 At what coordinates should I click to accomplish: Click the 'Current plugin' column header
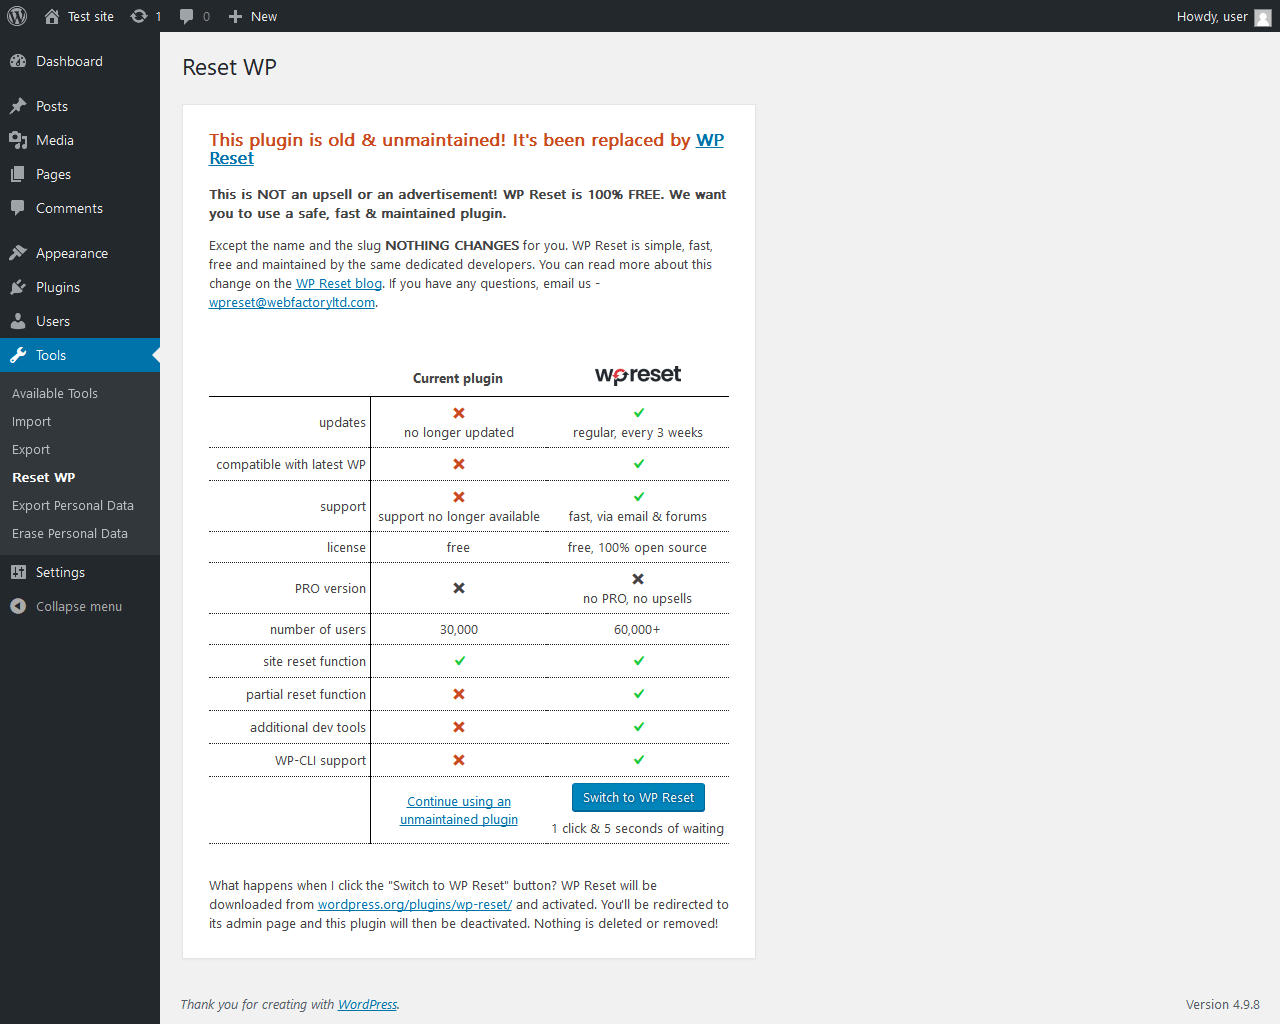[x=458, y=378]
